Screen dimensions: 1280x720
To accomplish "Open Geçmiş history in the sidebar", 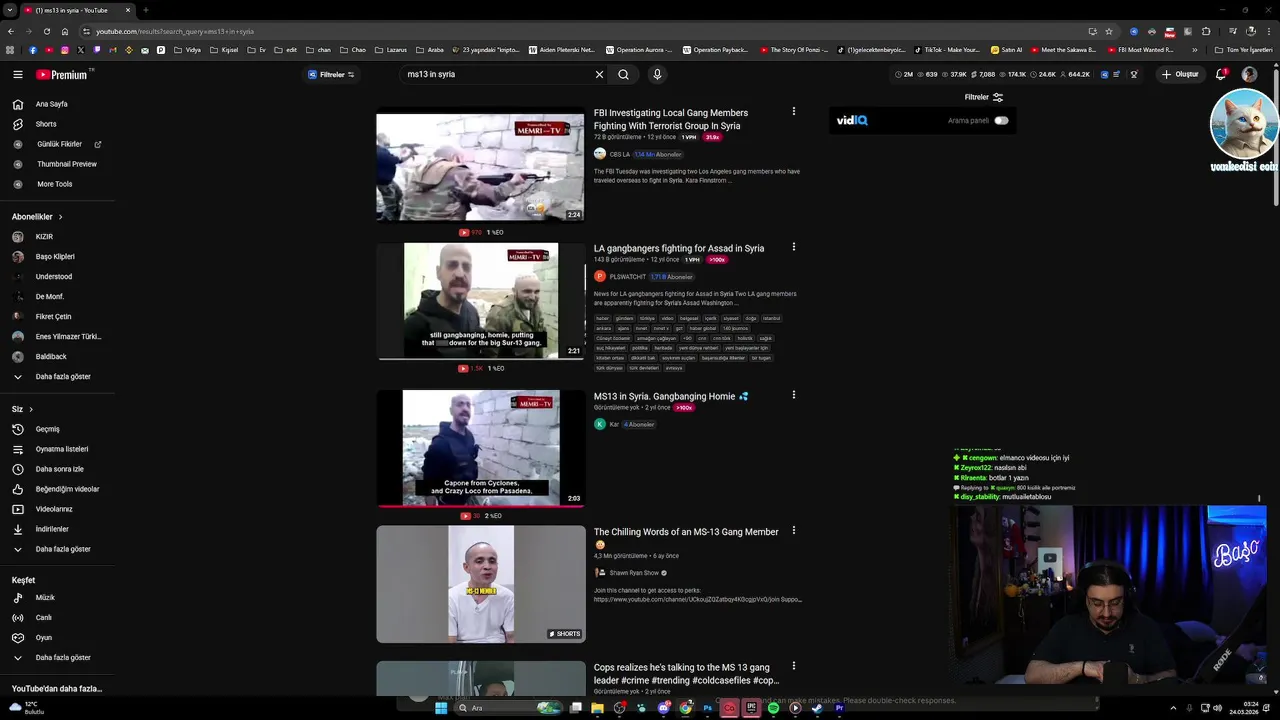I will click(47, 429).
